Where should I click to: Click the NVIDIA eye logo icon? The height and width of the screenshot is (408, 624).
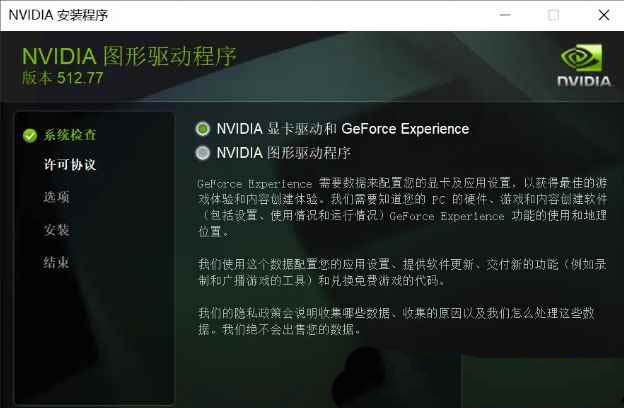coord(581,58)
